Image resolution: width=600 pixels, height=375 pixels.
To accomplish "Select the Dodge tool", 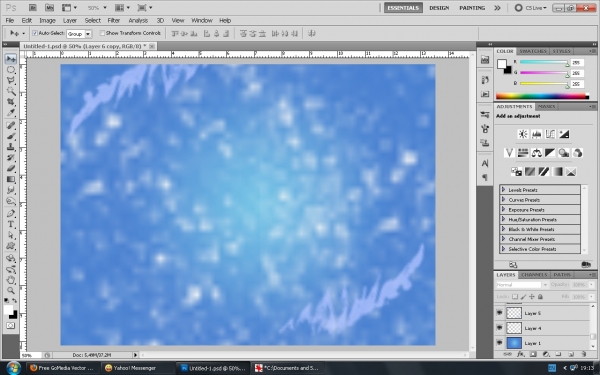I will pyautogui.click(x=11, y=201).
